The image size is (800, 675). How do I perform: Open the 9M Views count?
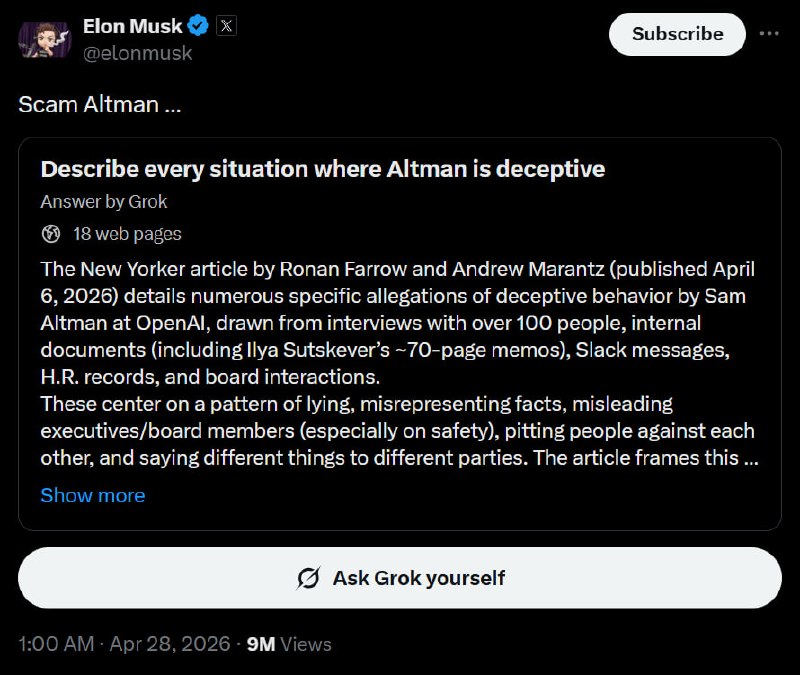289,644
